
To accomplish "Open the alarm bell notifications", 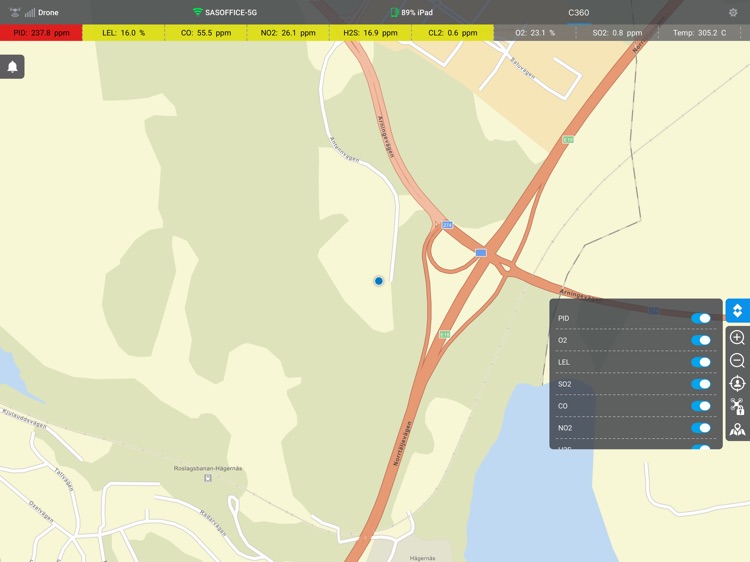I will pos(12,67).
